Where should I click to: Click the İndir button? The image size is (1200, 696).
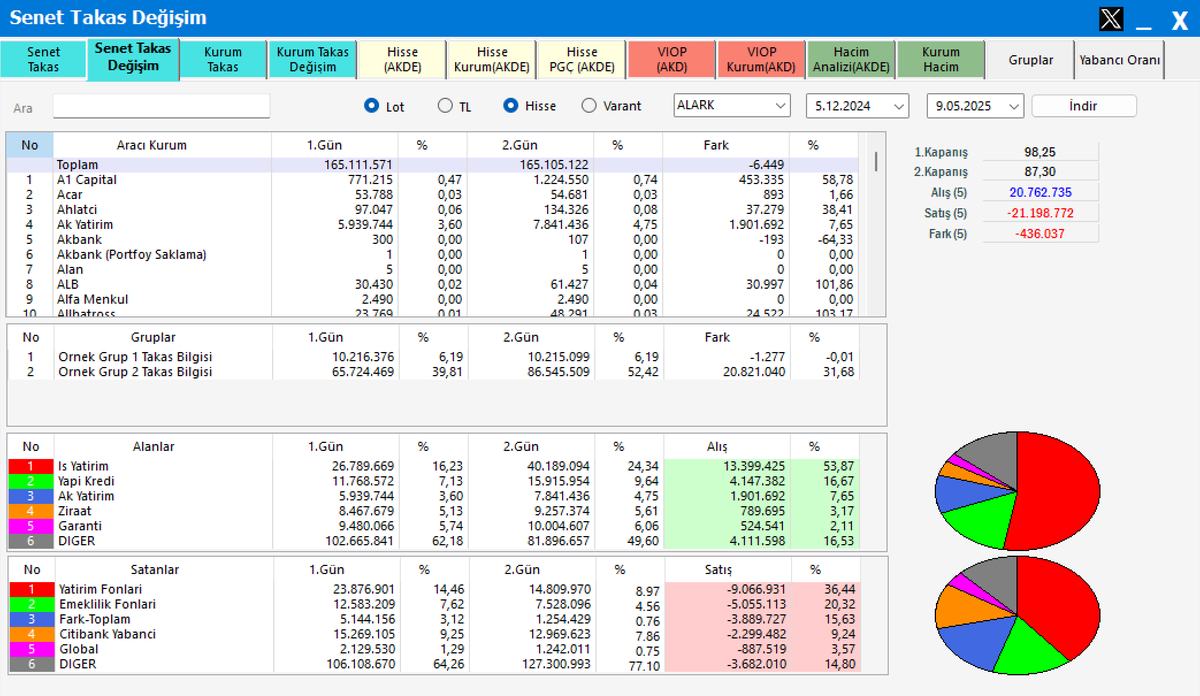(1084, 105)
